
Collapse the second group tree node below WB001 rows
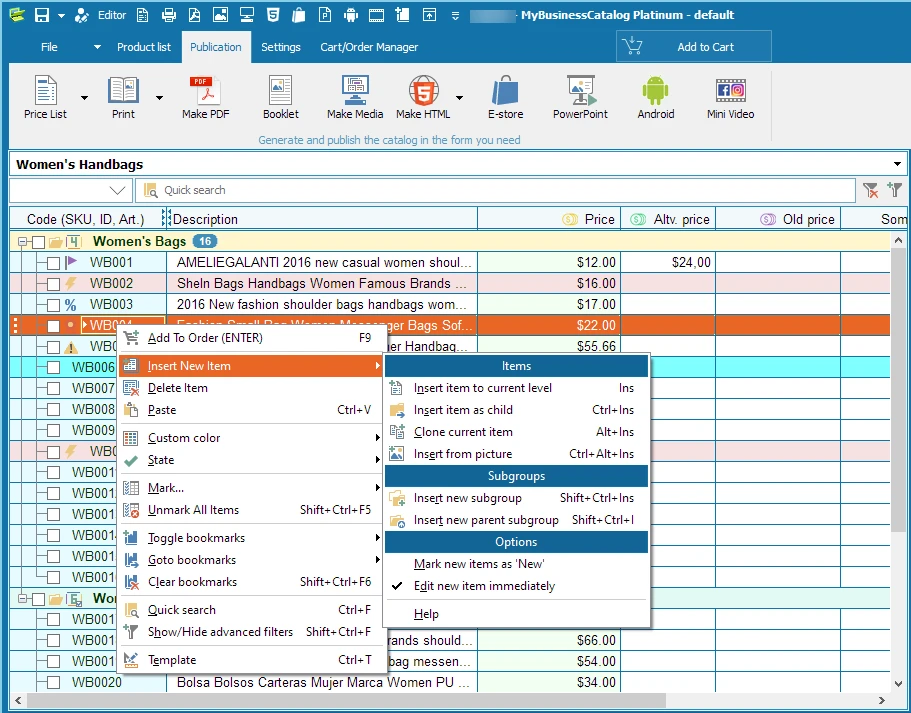22,599
